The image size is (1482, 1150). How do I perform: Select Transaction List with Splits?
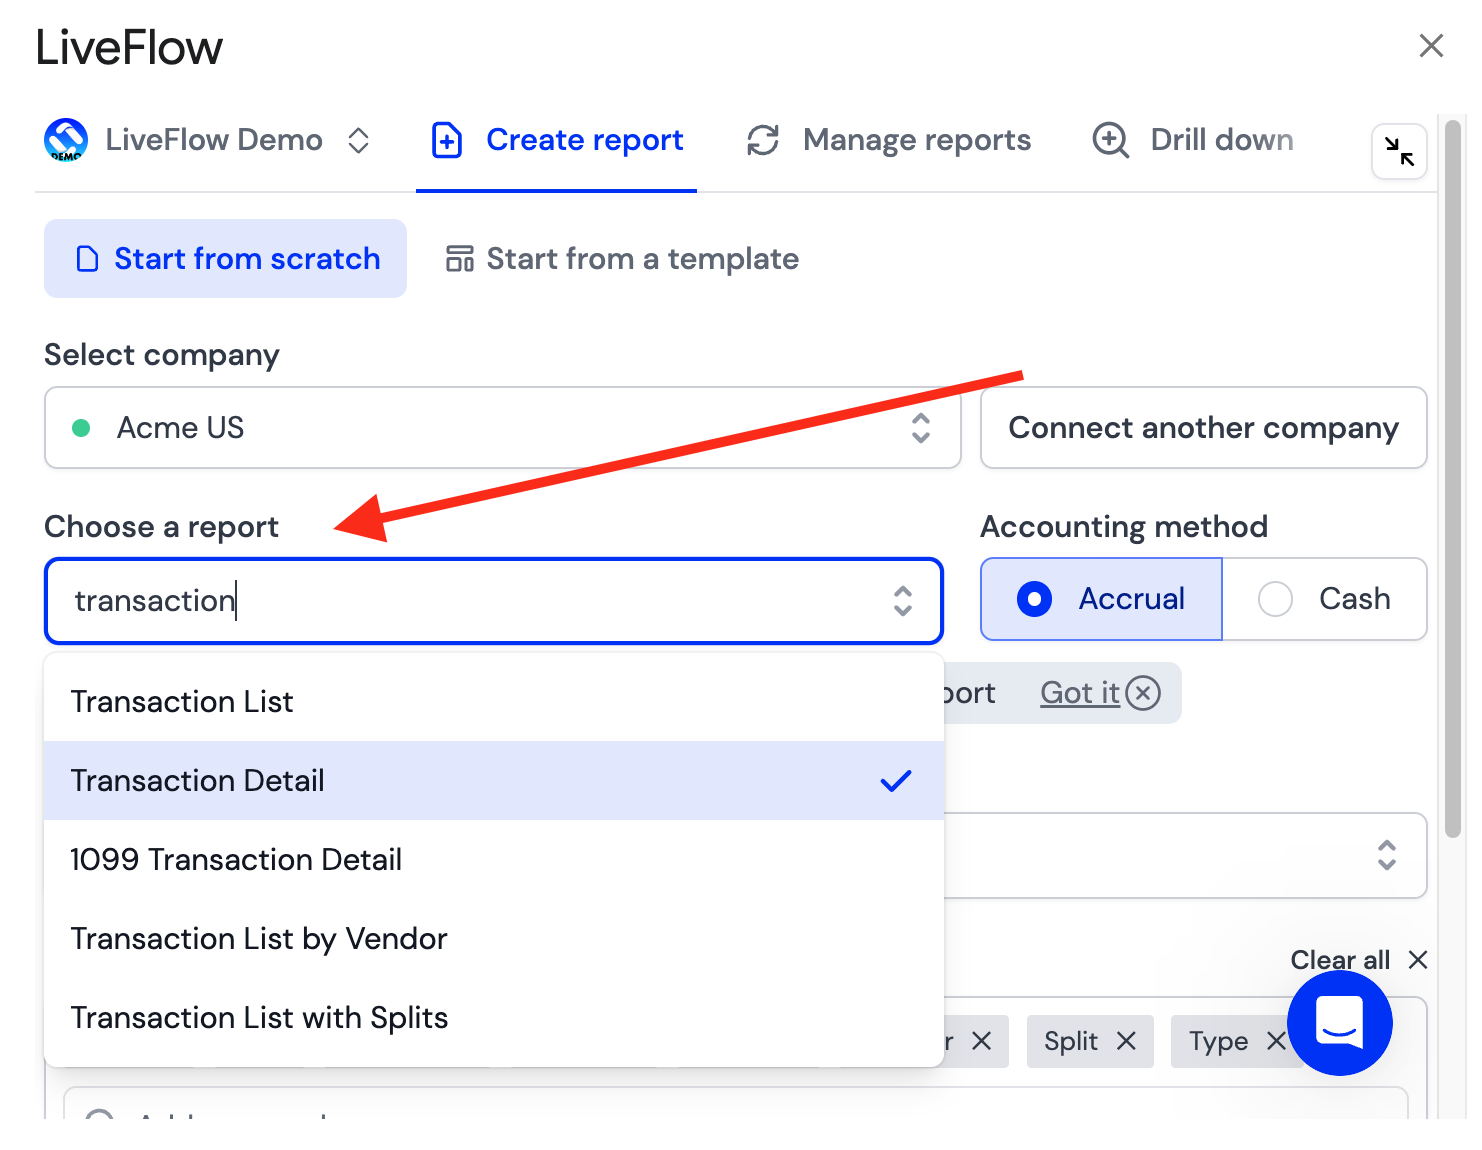(494, 1018)
